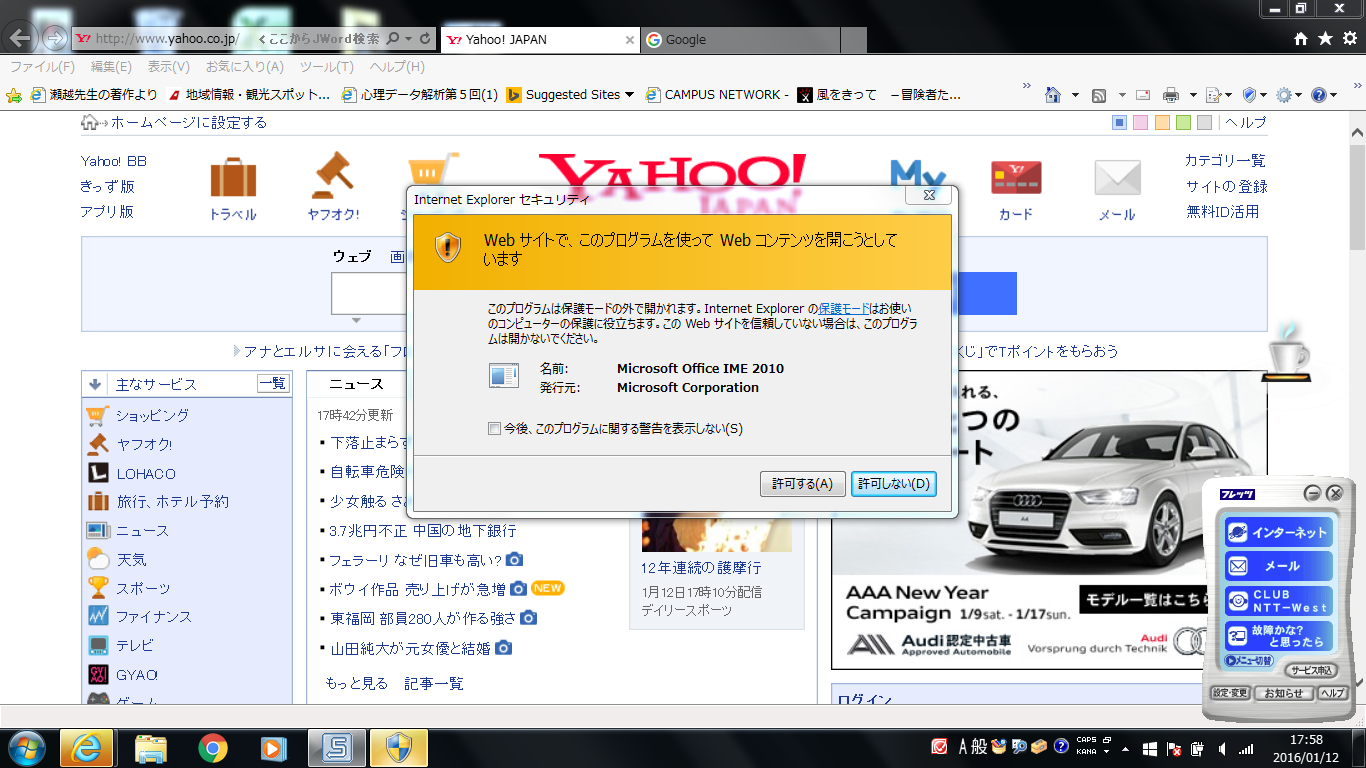Open CAMPUS NETWORK favorites bar bookmark
1366x768 pixels.
pos(718,95)
